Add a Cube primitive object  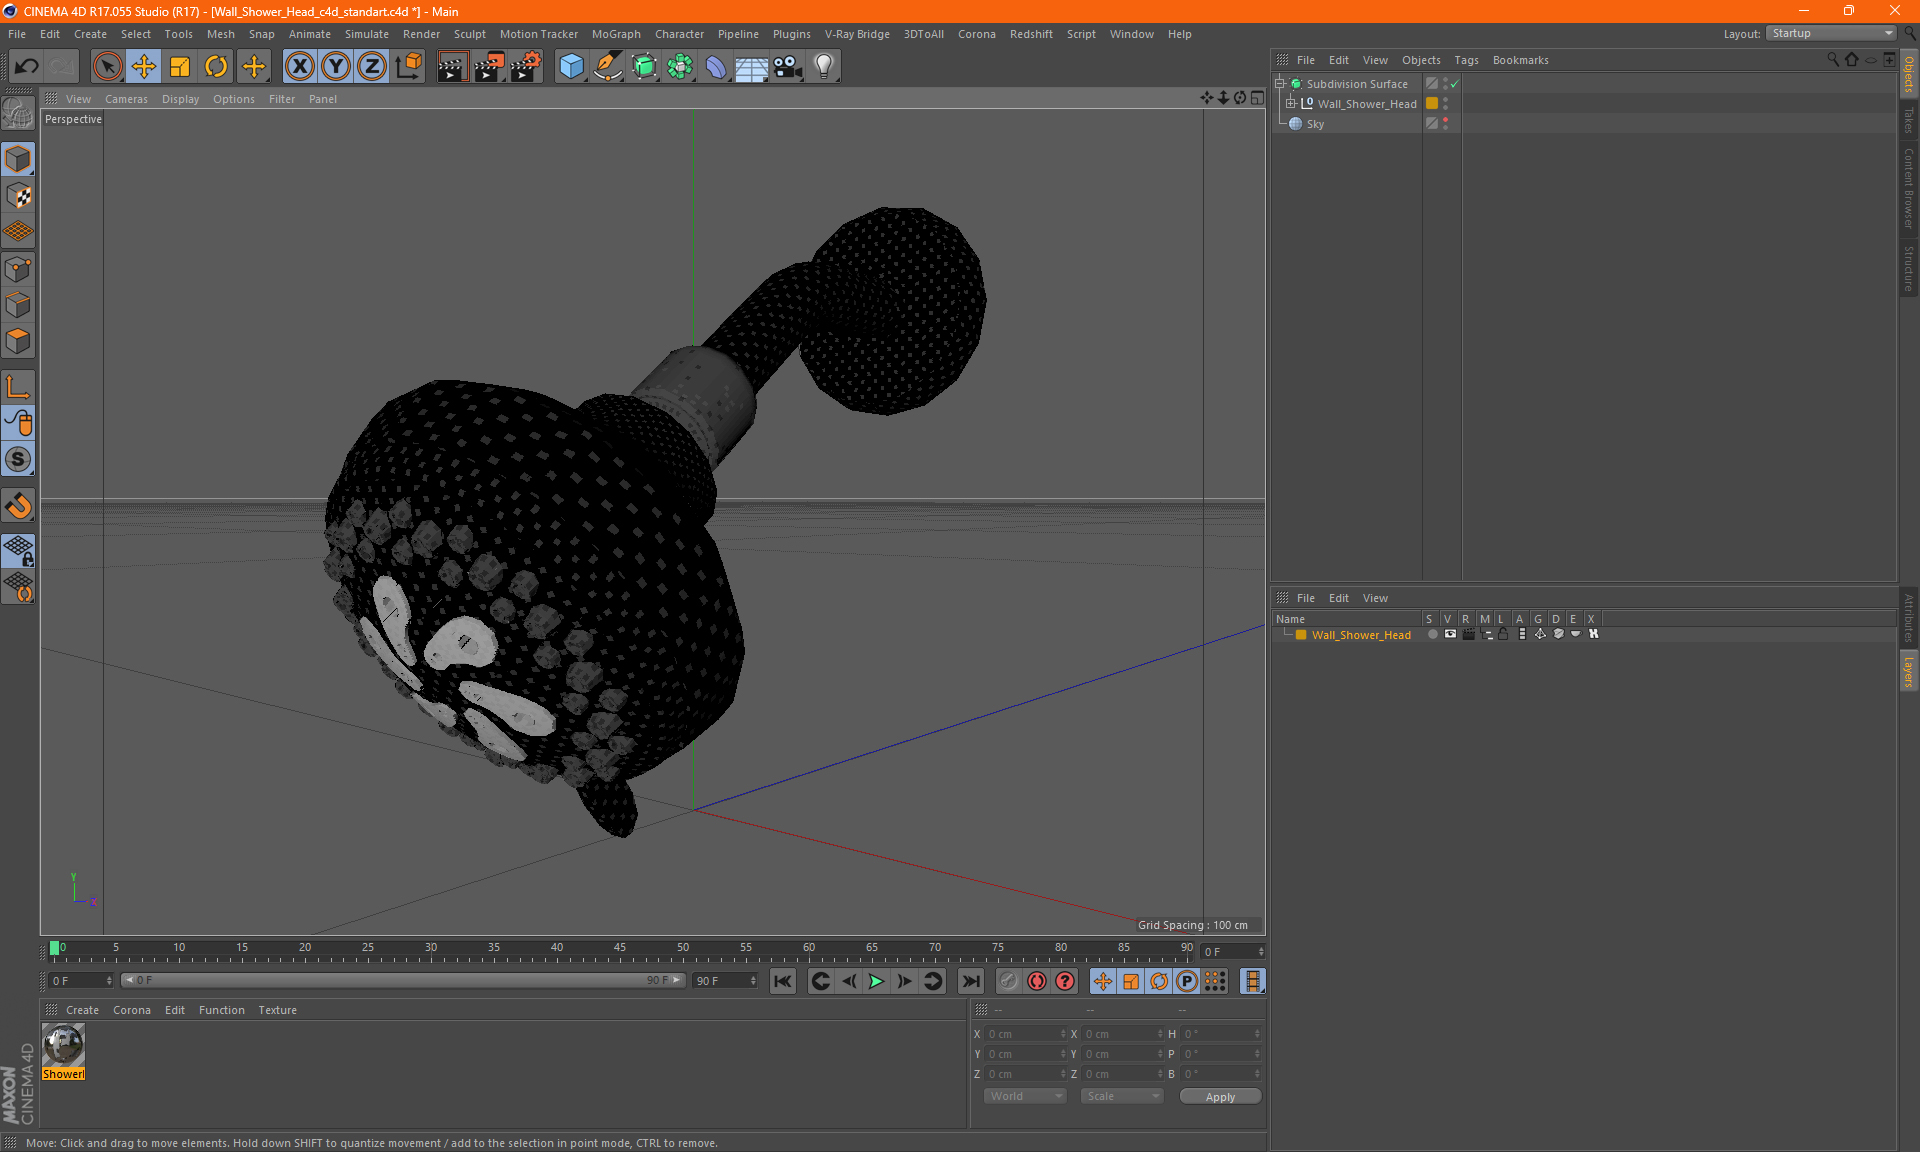click(571, 66)
